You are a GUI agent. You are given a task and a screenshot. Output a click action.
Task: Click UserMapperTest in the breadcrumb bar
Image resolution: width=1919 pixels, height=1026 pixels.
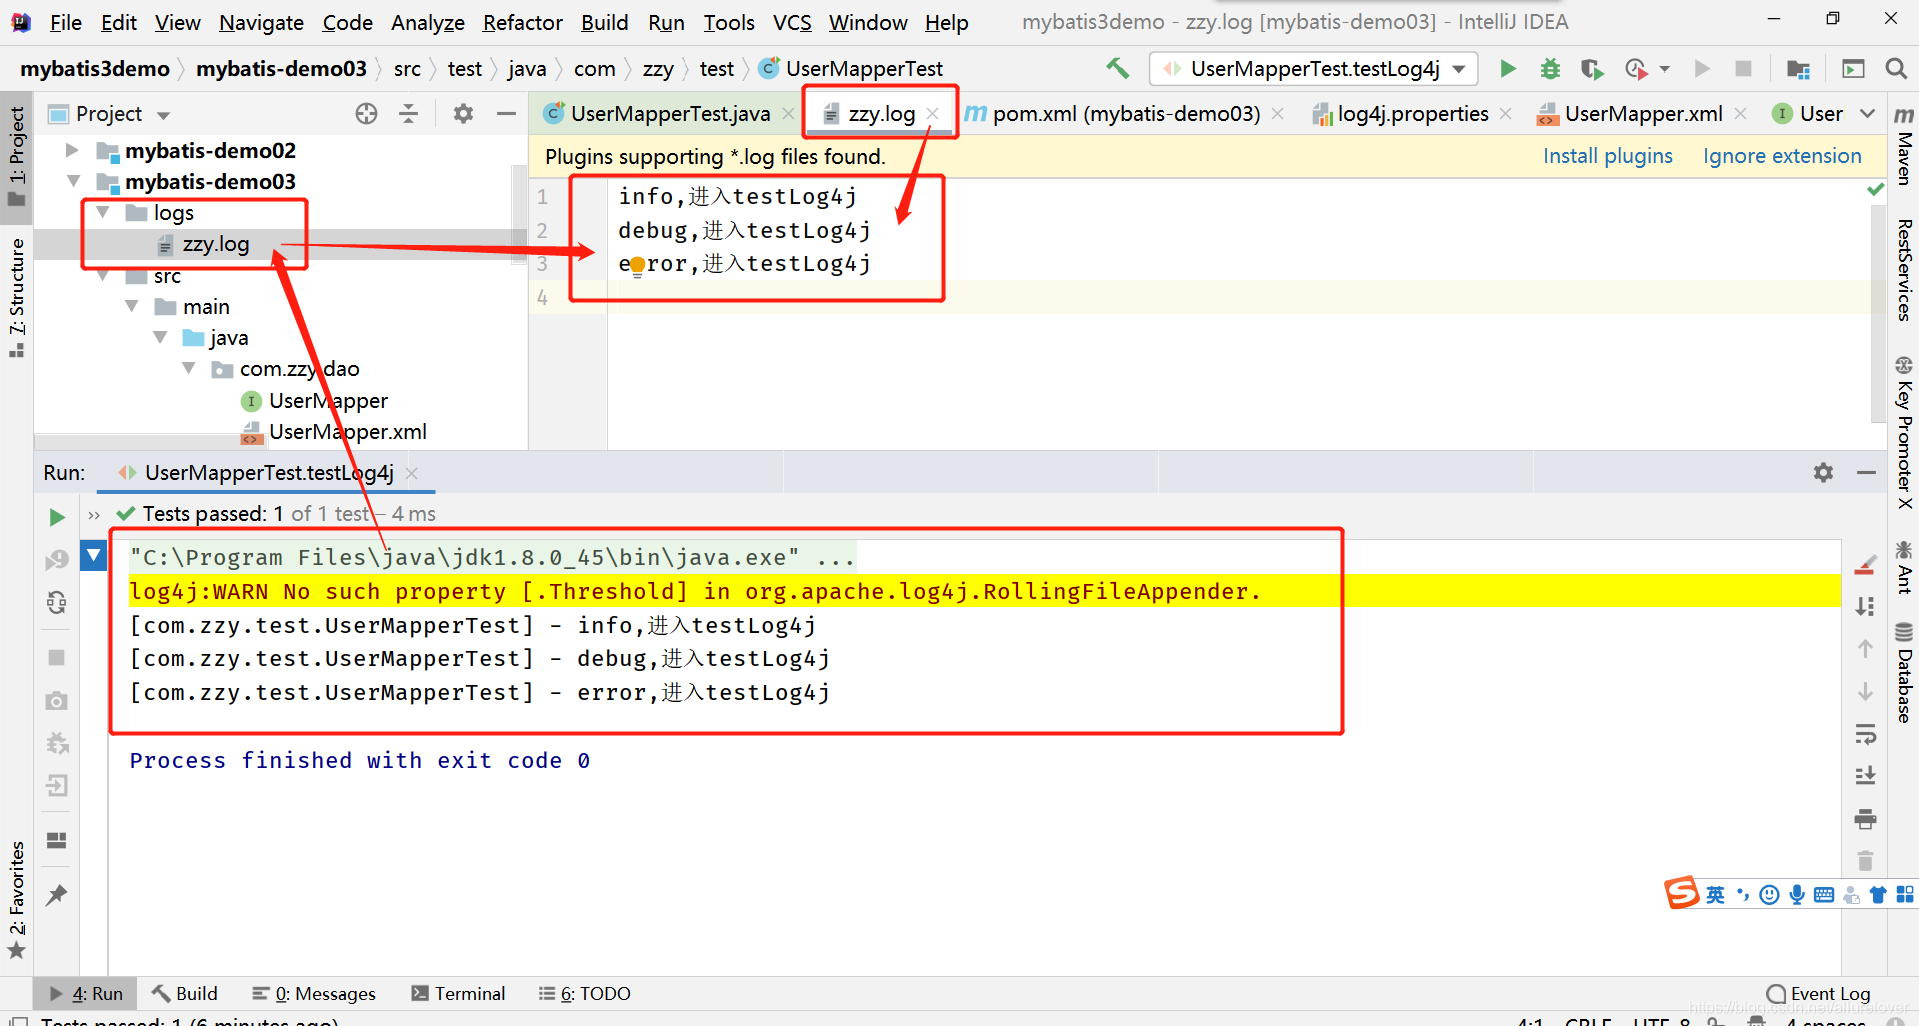click(x=864, y=68)
